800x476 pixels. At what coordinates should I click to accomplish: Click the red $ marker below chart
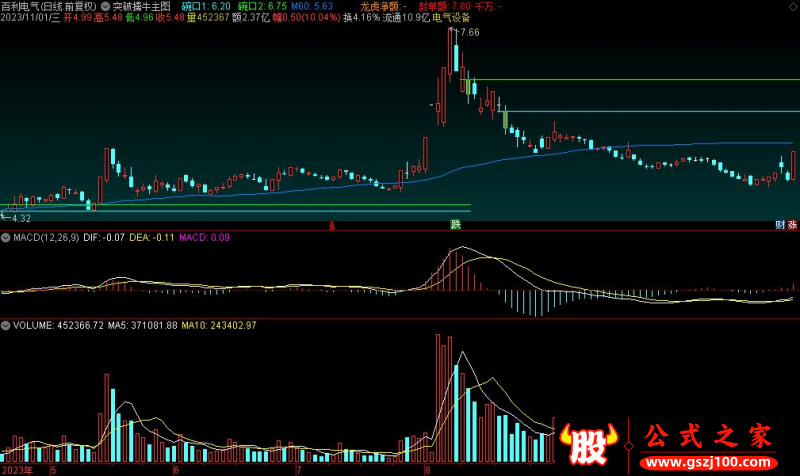click(x=331, y=226)
